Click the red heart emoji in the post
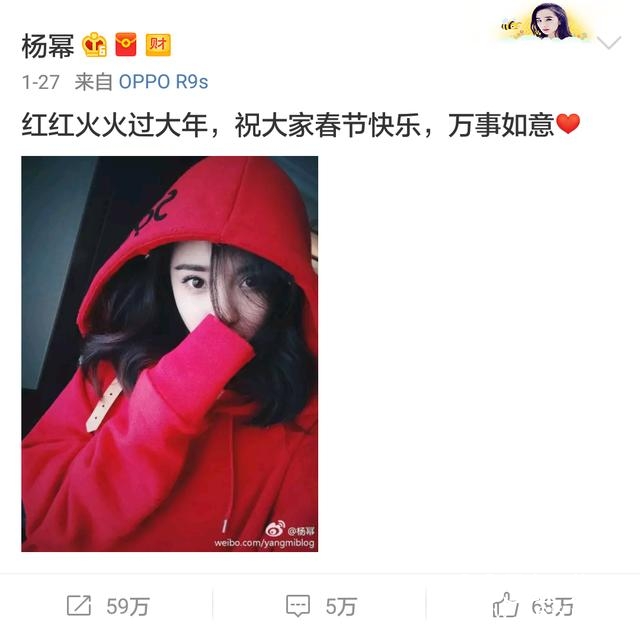 point(568,124)
